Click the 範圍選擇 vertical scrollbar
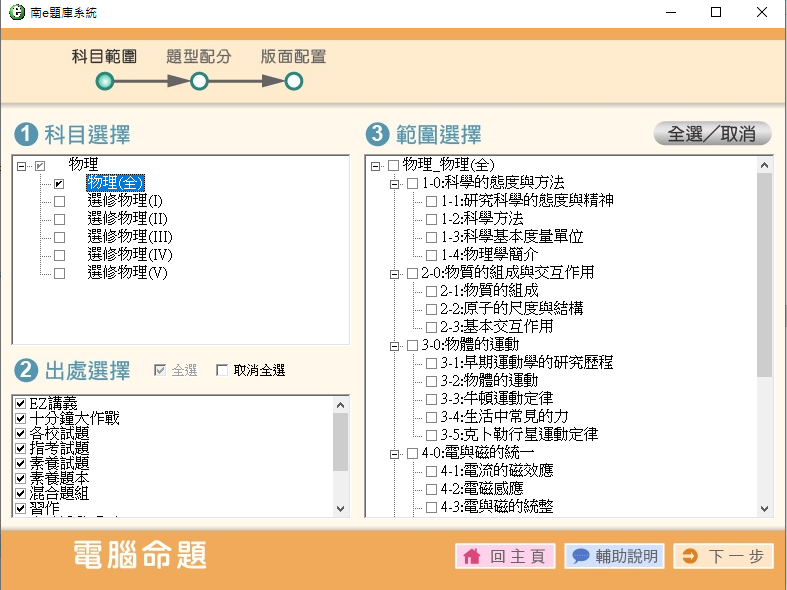The image size is (787, 590). click(765, 300)
